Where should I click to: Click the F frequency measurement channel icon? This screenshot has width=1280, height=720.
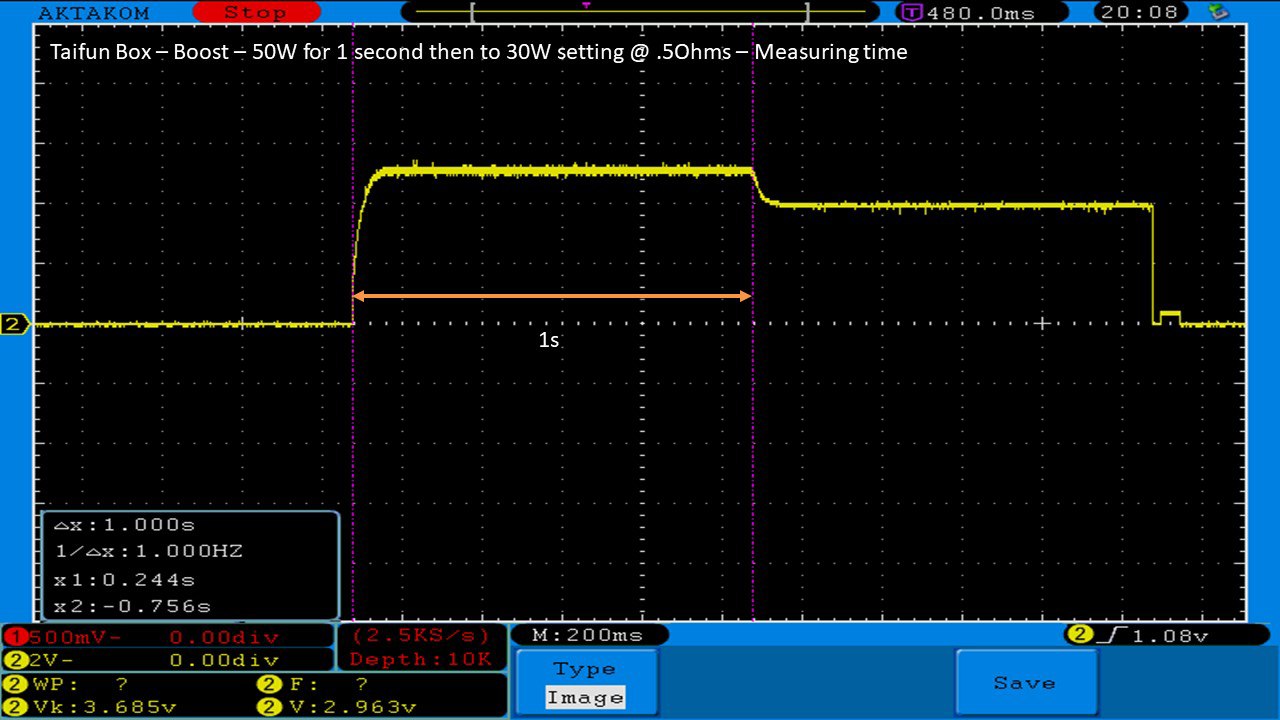pyautogui.click(x=269, y=685)
